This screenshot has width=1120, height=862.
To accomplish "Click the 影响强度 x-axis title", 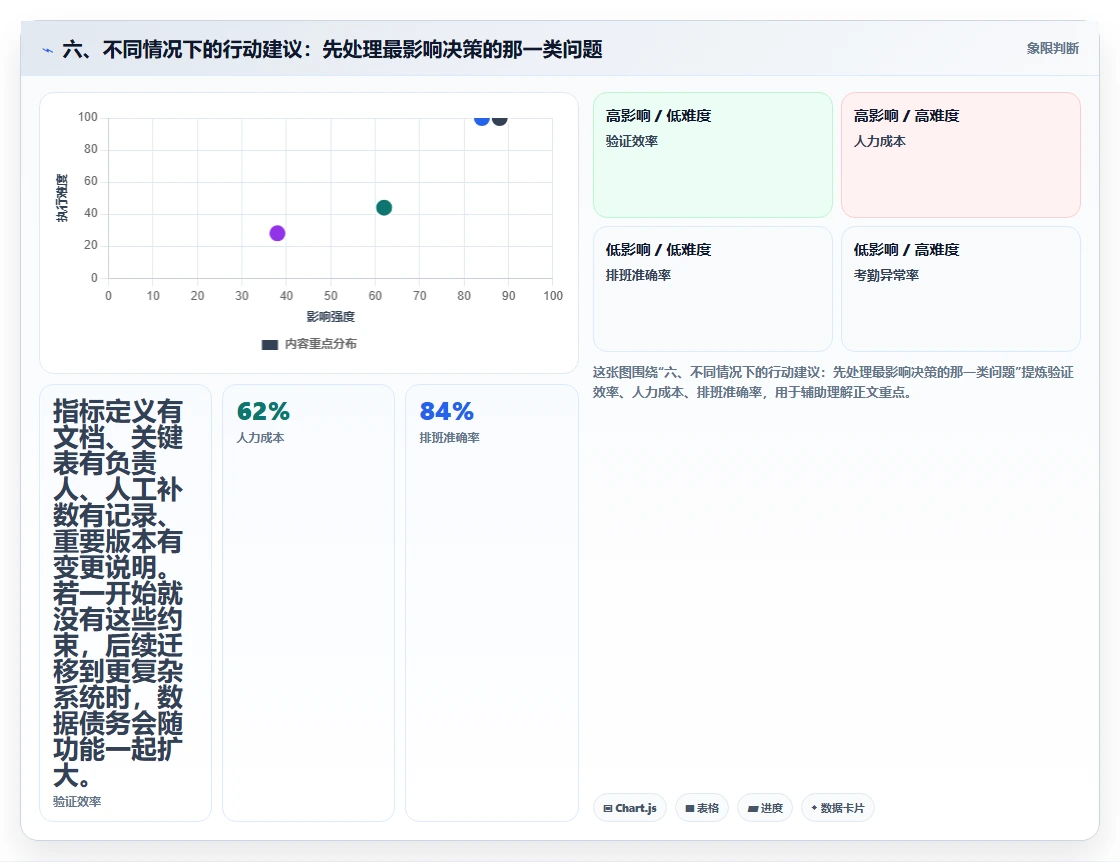I will coord(330,316).
